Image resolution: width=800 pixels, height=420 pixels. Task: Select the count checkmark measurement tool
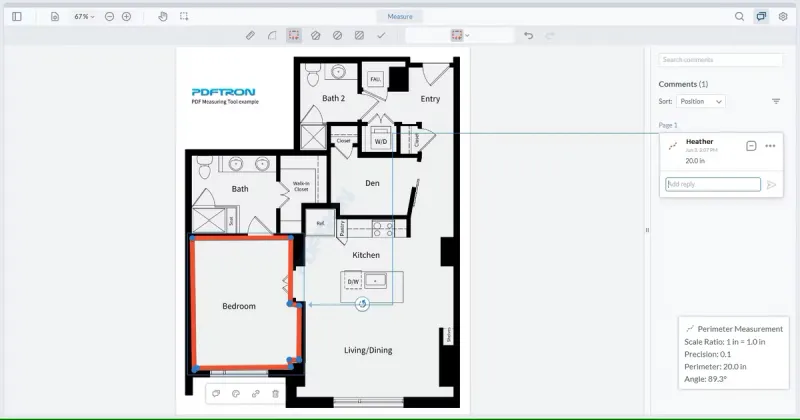point(381,35)
